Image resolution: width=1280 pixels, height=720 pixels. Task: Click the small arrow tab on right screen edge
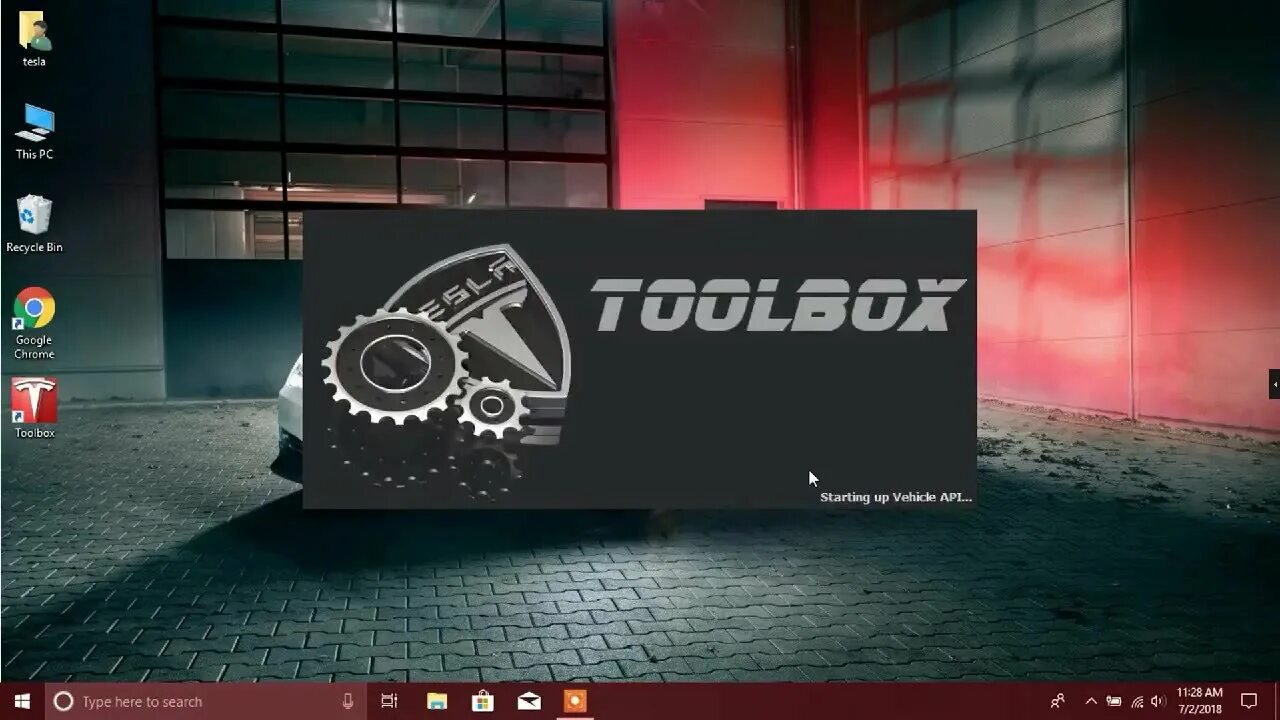pos(1274,383)
